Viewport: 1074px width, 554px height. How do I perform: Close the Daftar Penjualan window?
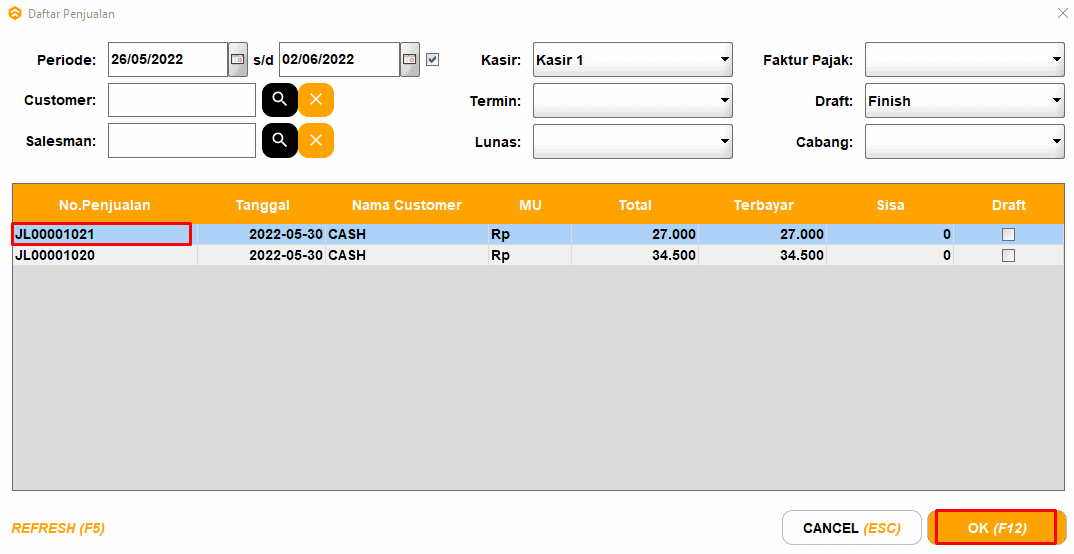click(x=1062, y=13)
